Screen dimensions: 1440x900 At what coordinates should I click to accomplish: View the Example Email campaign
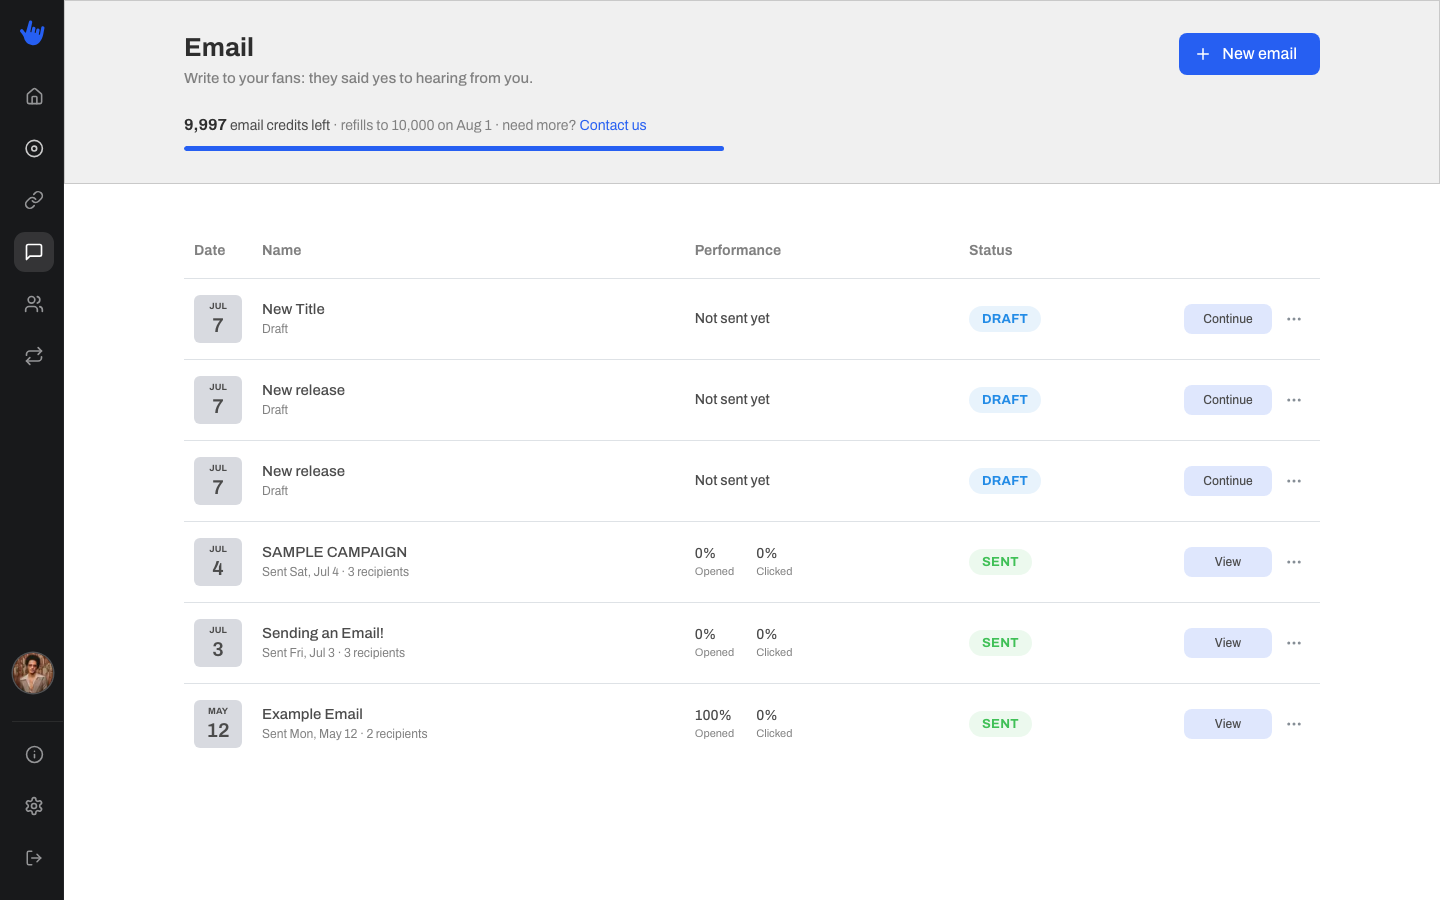(1228, 724)
